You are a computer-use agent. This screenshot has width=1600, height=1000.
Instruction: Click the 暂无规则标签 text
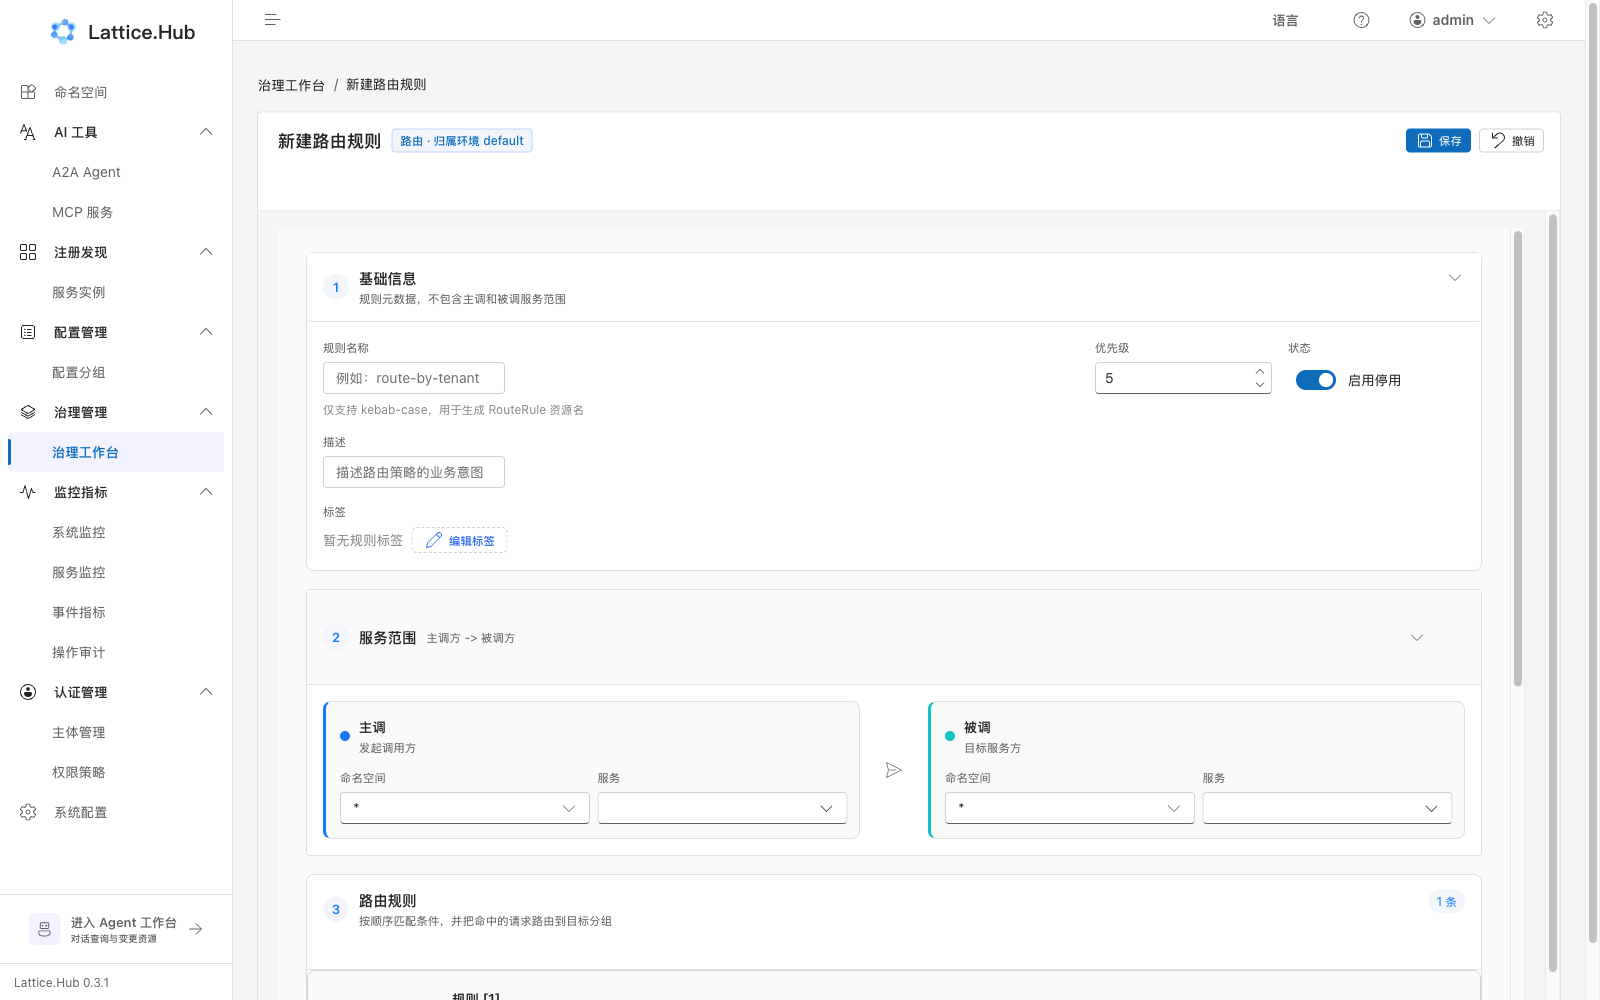pos(363,540)
